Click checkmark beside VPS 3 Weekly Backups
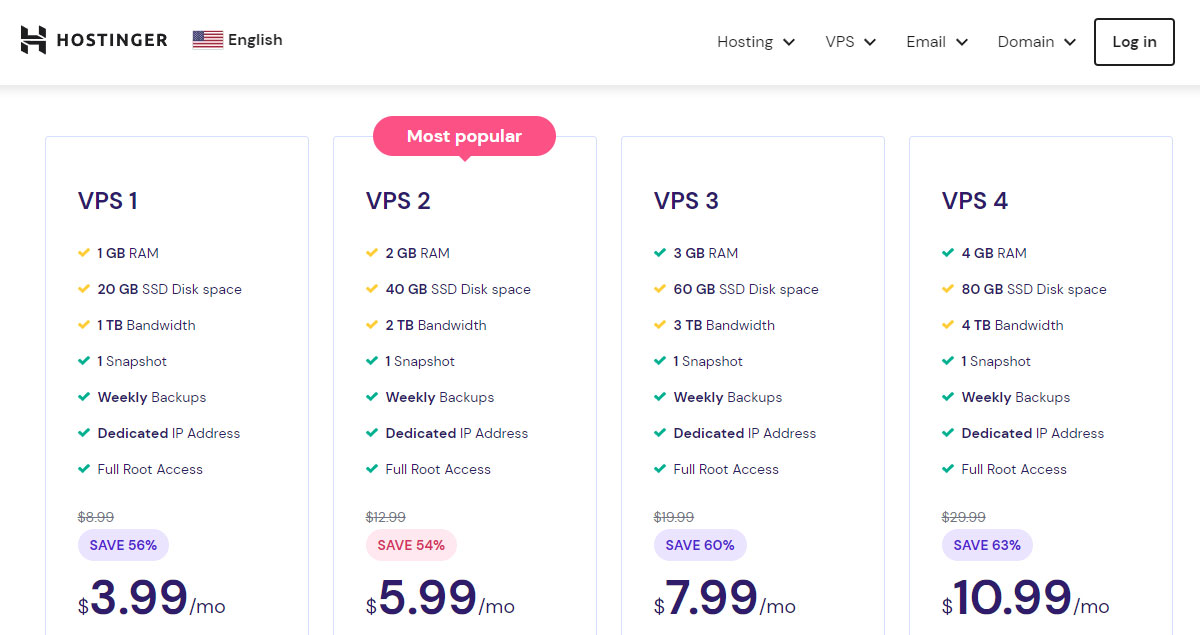 tap(660, 397)
